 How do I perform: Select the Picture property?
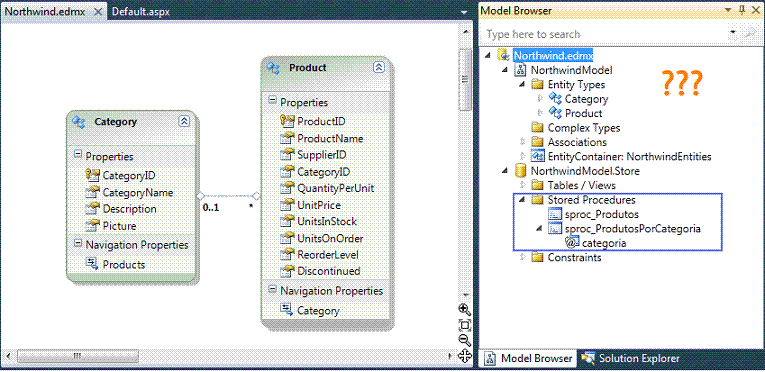[x=111, y=226]
